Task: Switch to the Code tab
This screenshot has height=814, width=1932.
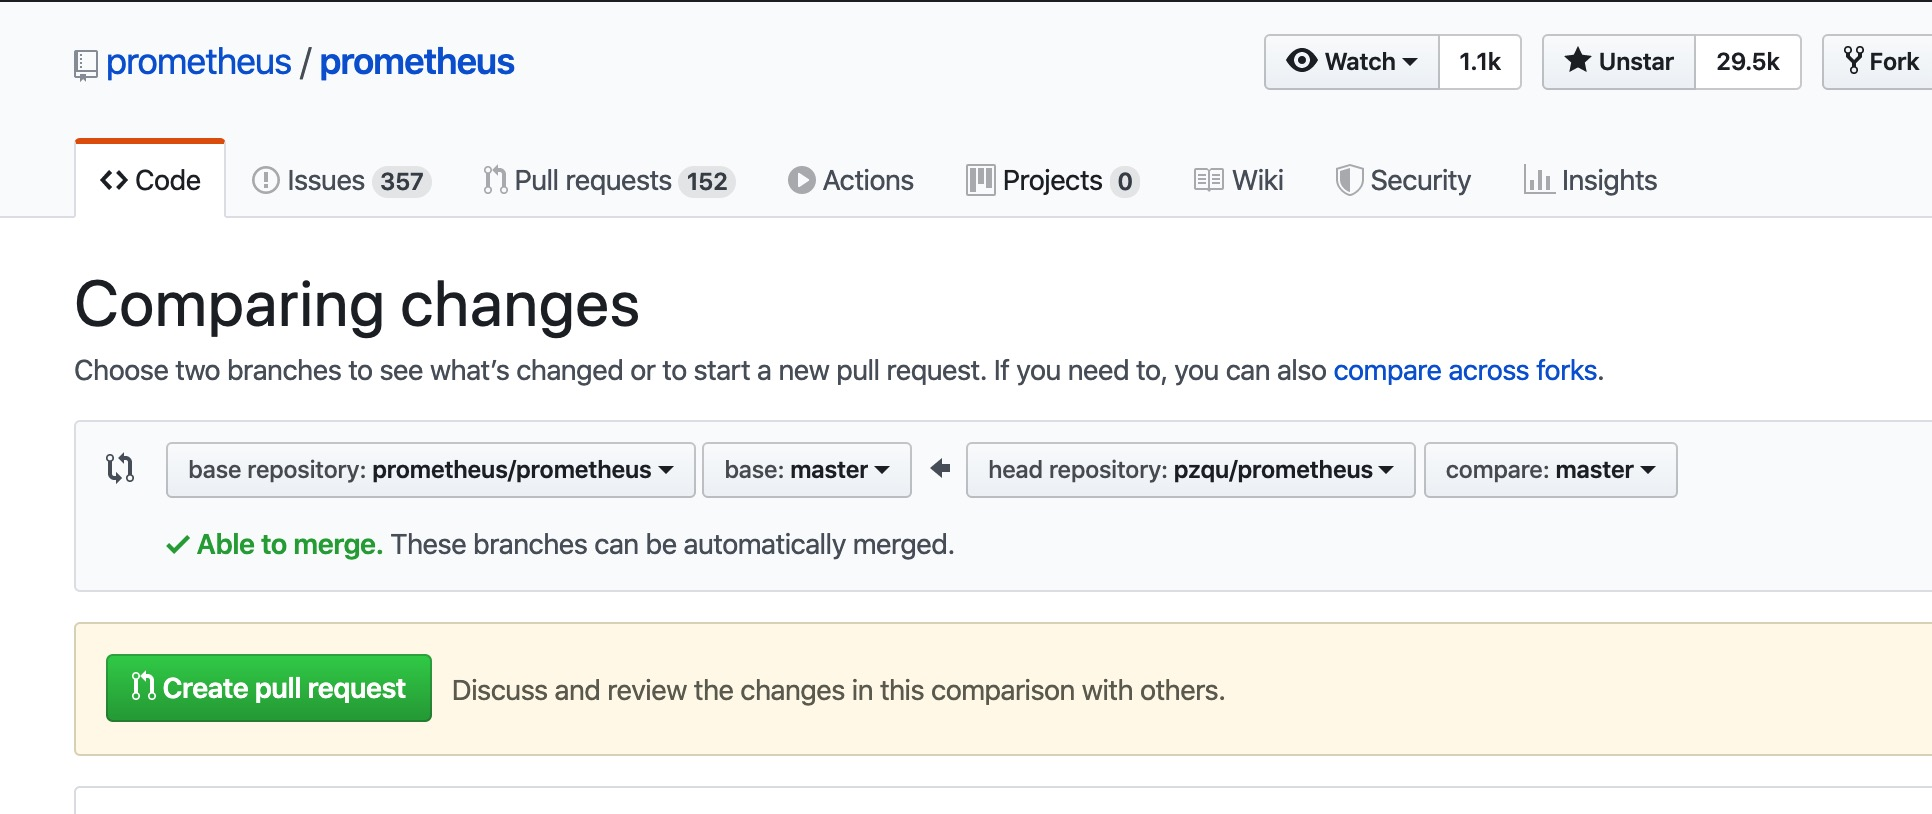Action: 150,180
